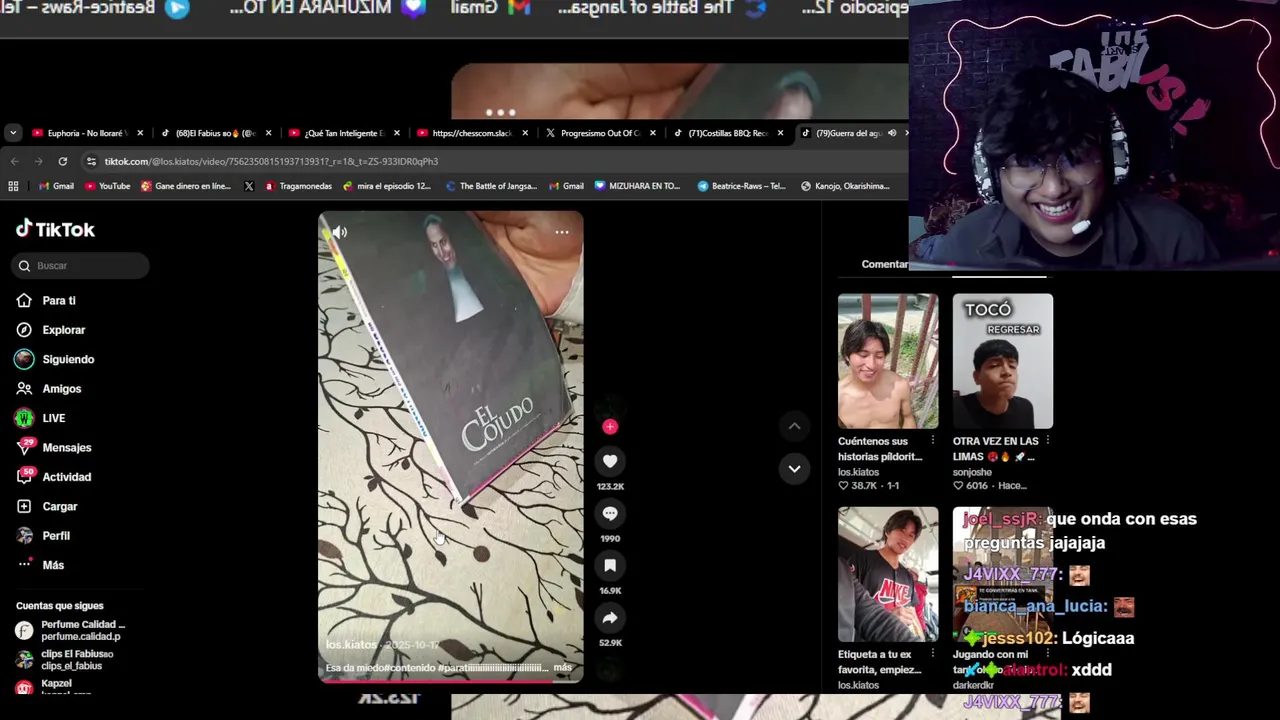The height and width of the screenshot is (720, 1280).
Task: Mute the TikTok video sound
Action: point(340,232)
